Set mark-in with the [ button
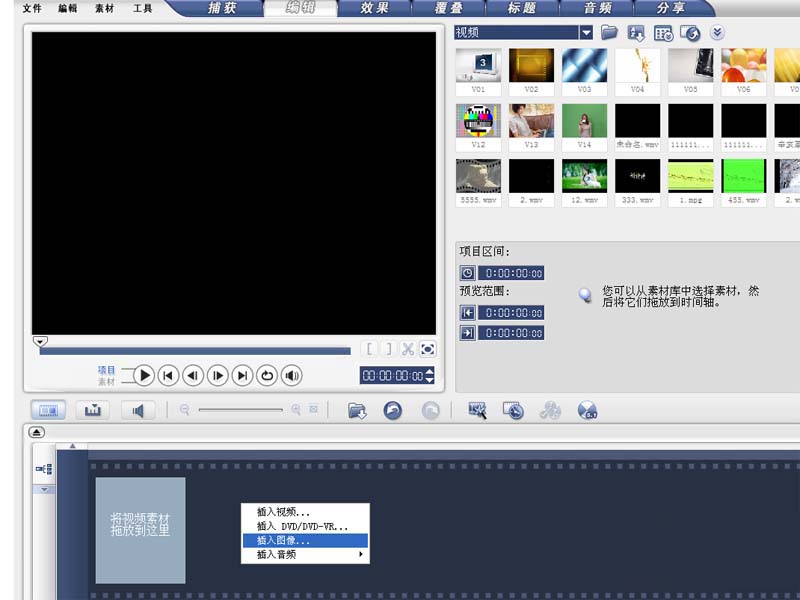800x600 pixels. click(x=369, y=349)
